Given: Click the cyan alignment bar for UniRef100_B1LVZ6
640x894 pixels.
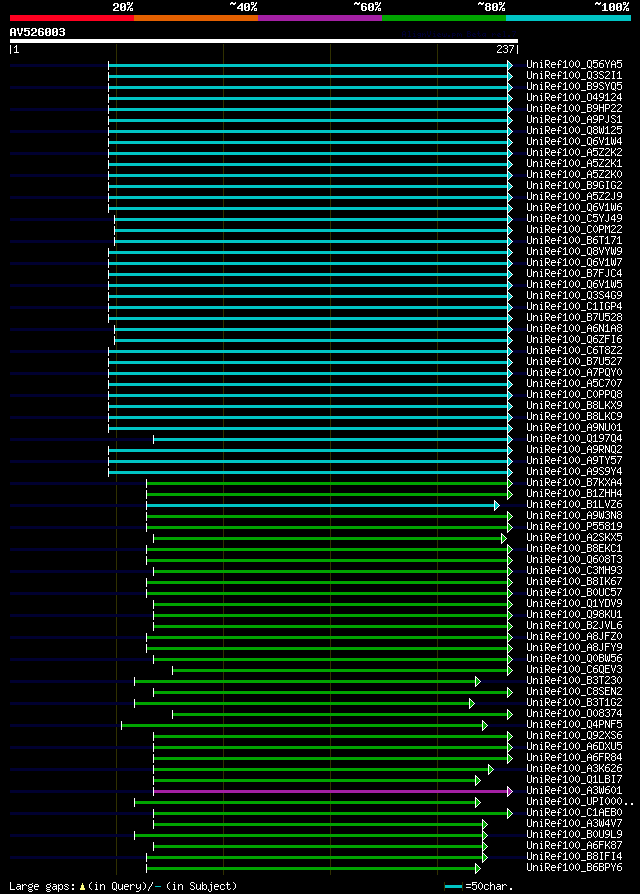Looking at the screenshot, I should (323, 506).
